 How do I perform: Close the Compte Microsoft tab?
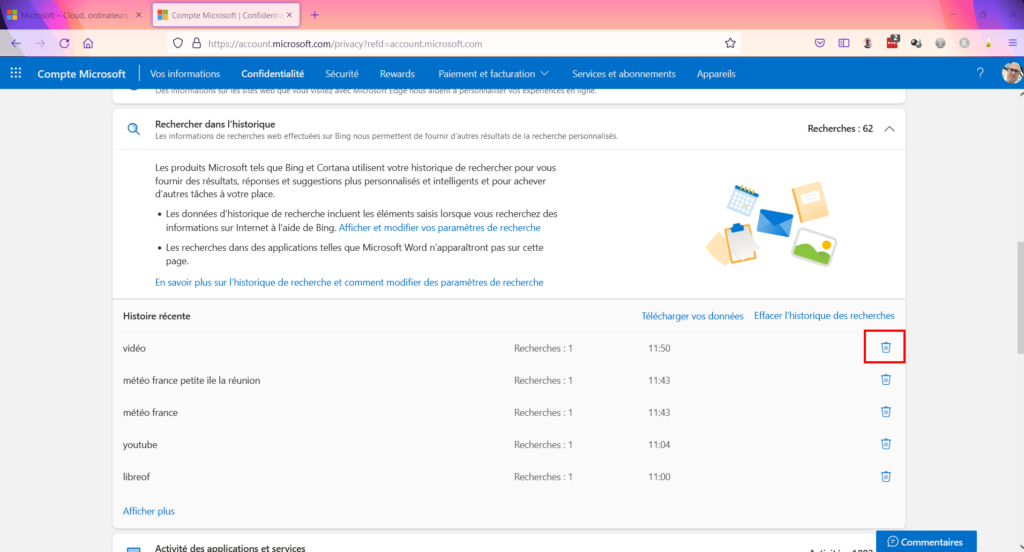[289, 14]
